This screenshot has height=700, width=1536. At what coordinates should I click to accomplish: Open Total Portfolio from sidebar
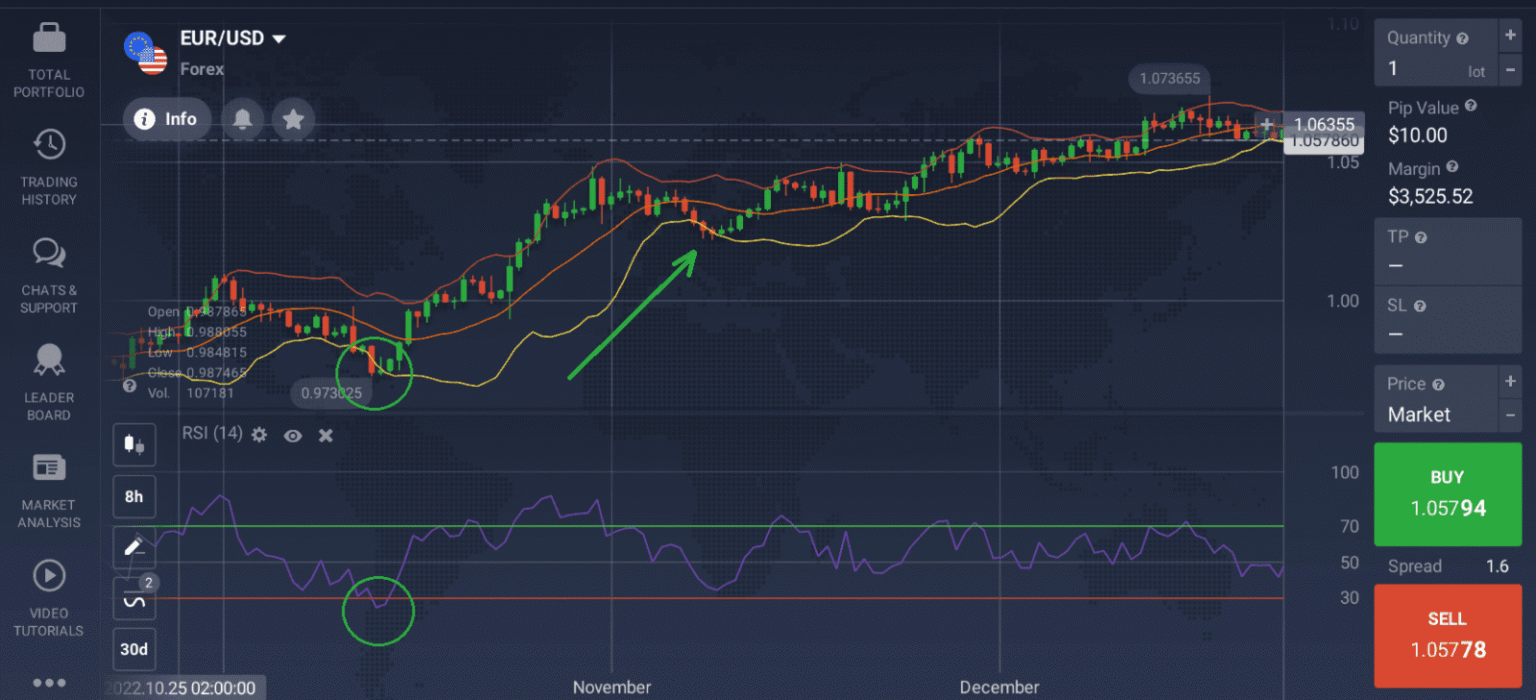(49, 60)
